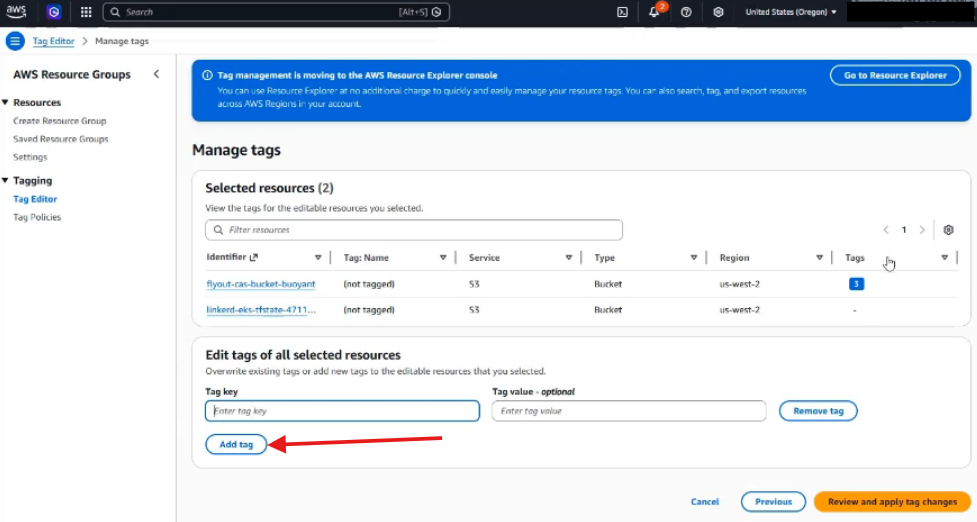
Task: Click 'us-west-2' in linkerd-eks-tfstate row
Action: [x=740, y=310]
